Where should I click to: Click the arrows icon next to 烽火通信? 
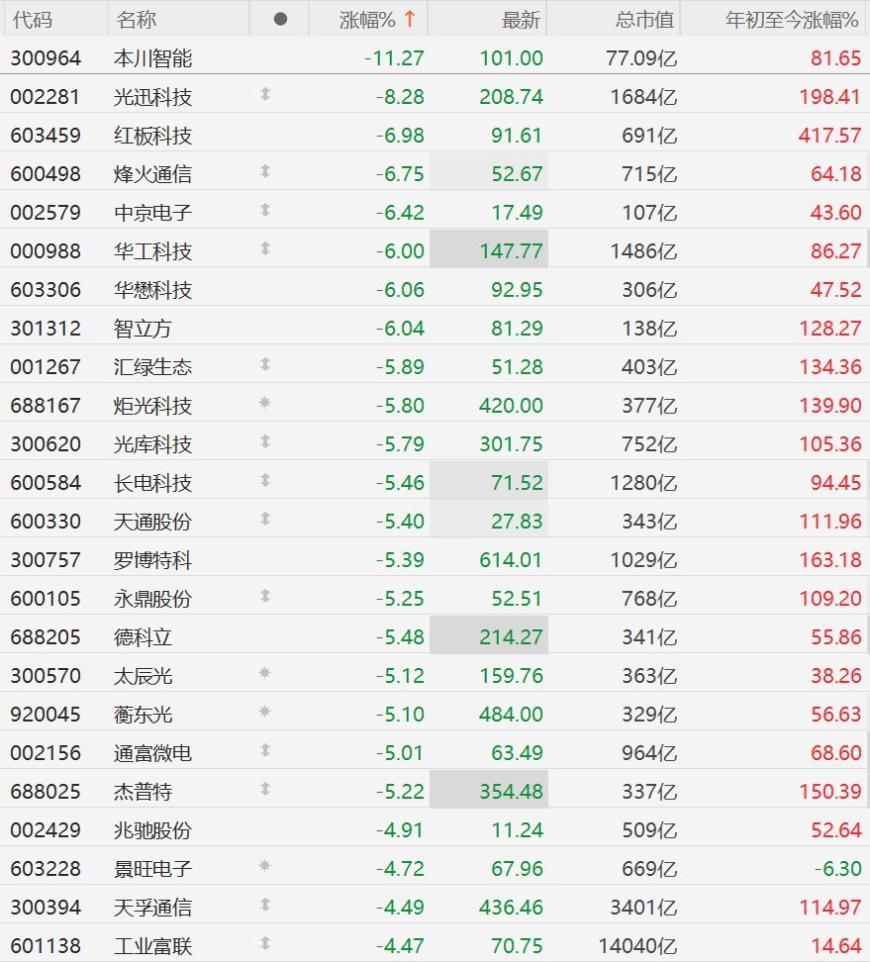tap(265, 172)
